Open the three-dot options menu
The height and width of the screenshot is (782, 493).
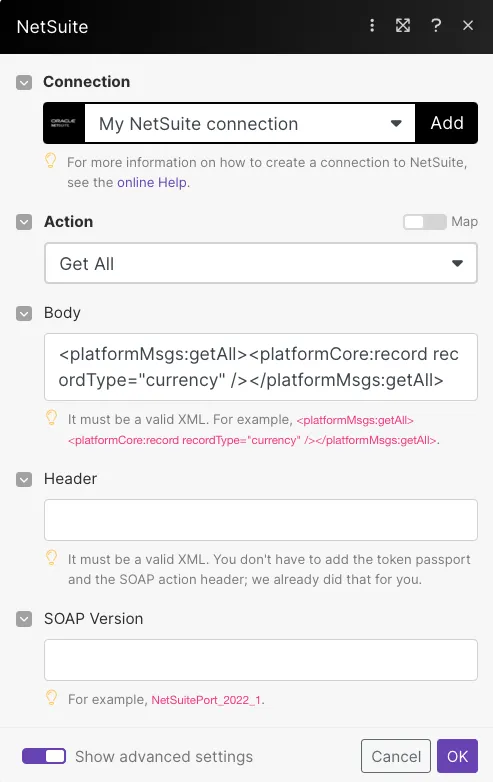tap(372, 25)
